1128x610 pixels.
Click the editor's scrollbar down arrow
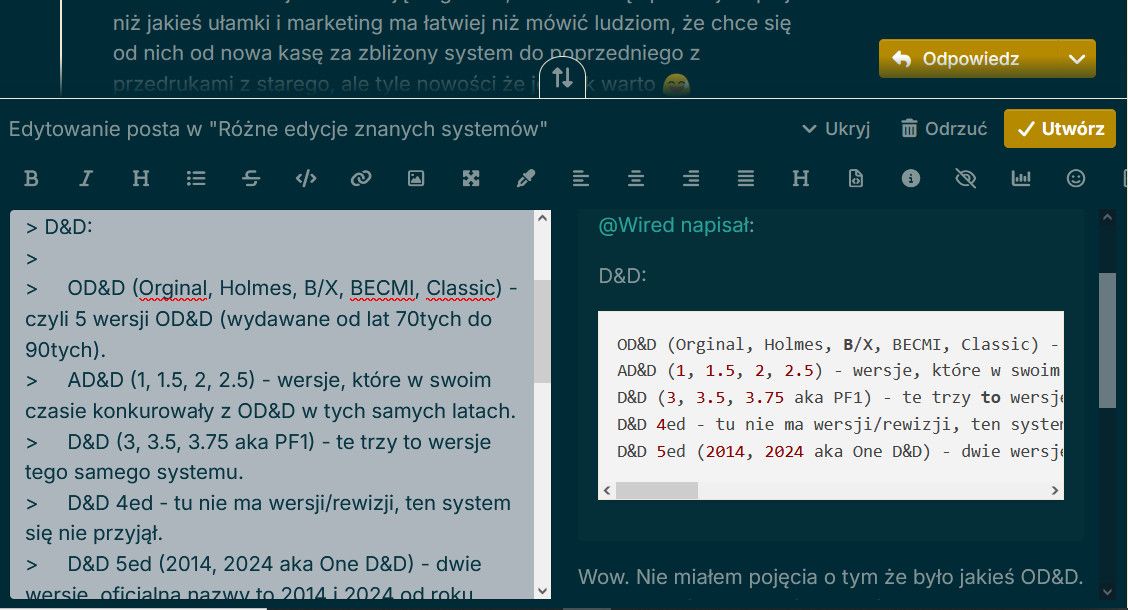[542, 591]
